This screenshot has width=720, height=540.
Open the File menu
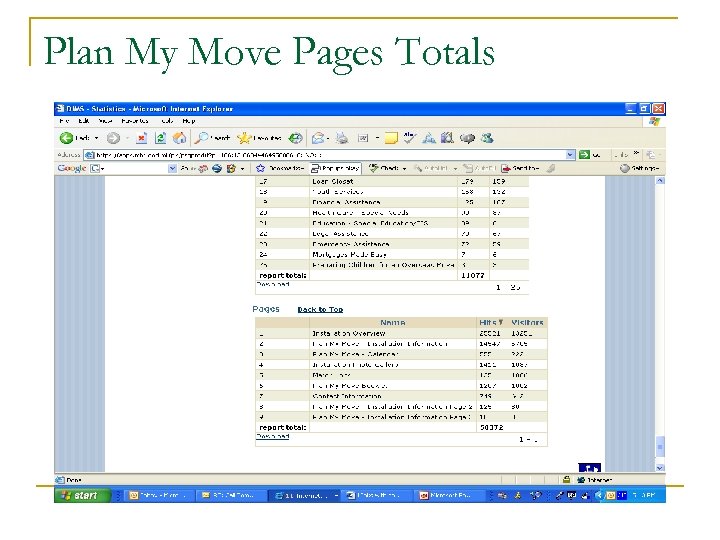[x=64, y=121]
